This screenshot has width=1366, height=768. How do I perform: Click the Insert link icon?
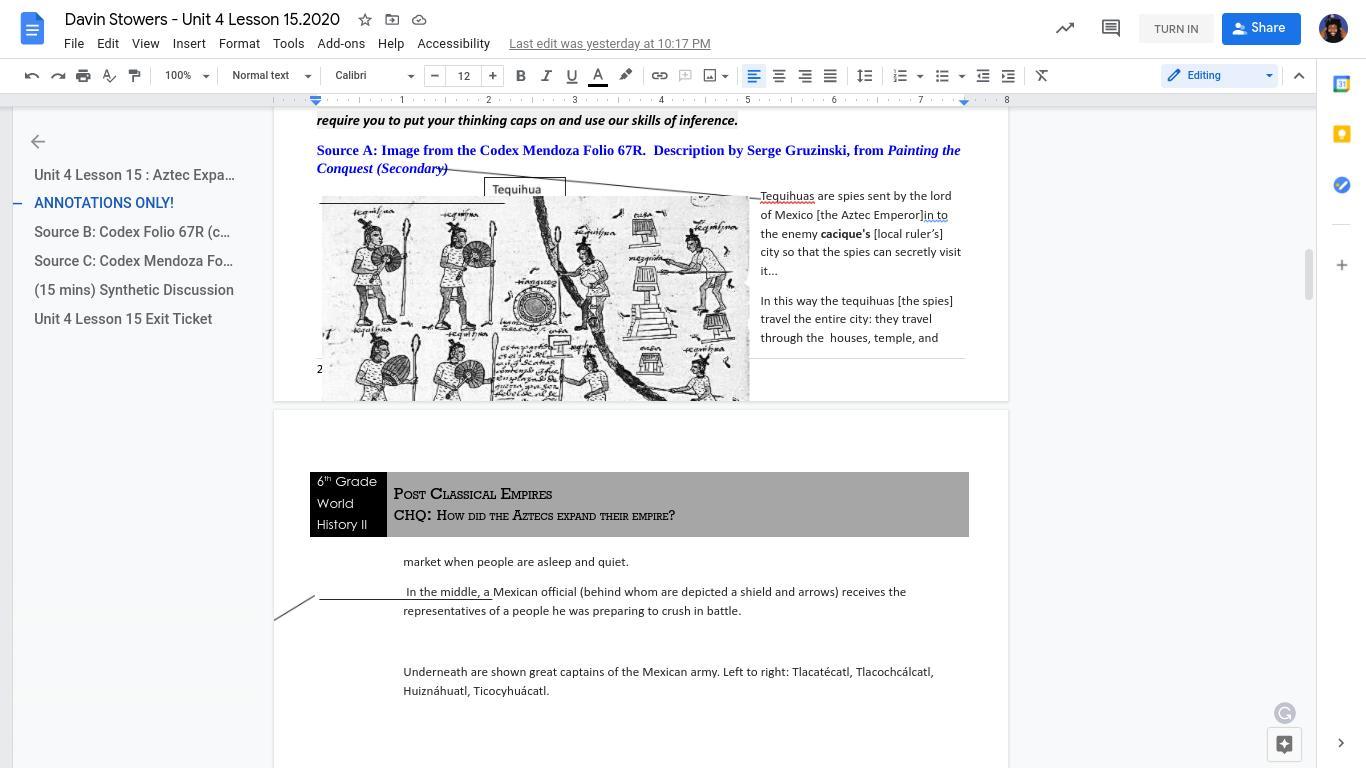coord(659,76)
